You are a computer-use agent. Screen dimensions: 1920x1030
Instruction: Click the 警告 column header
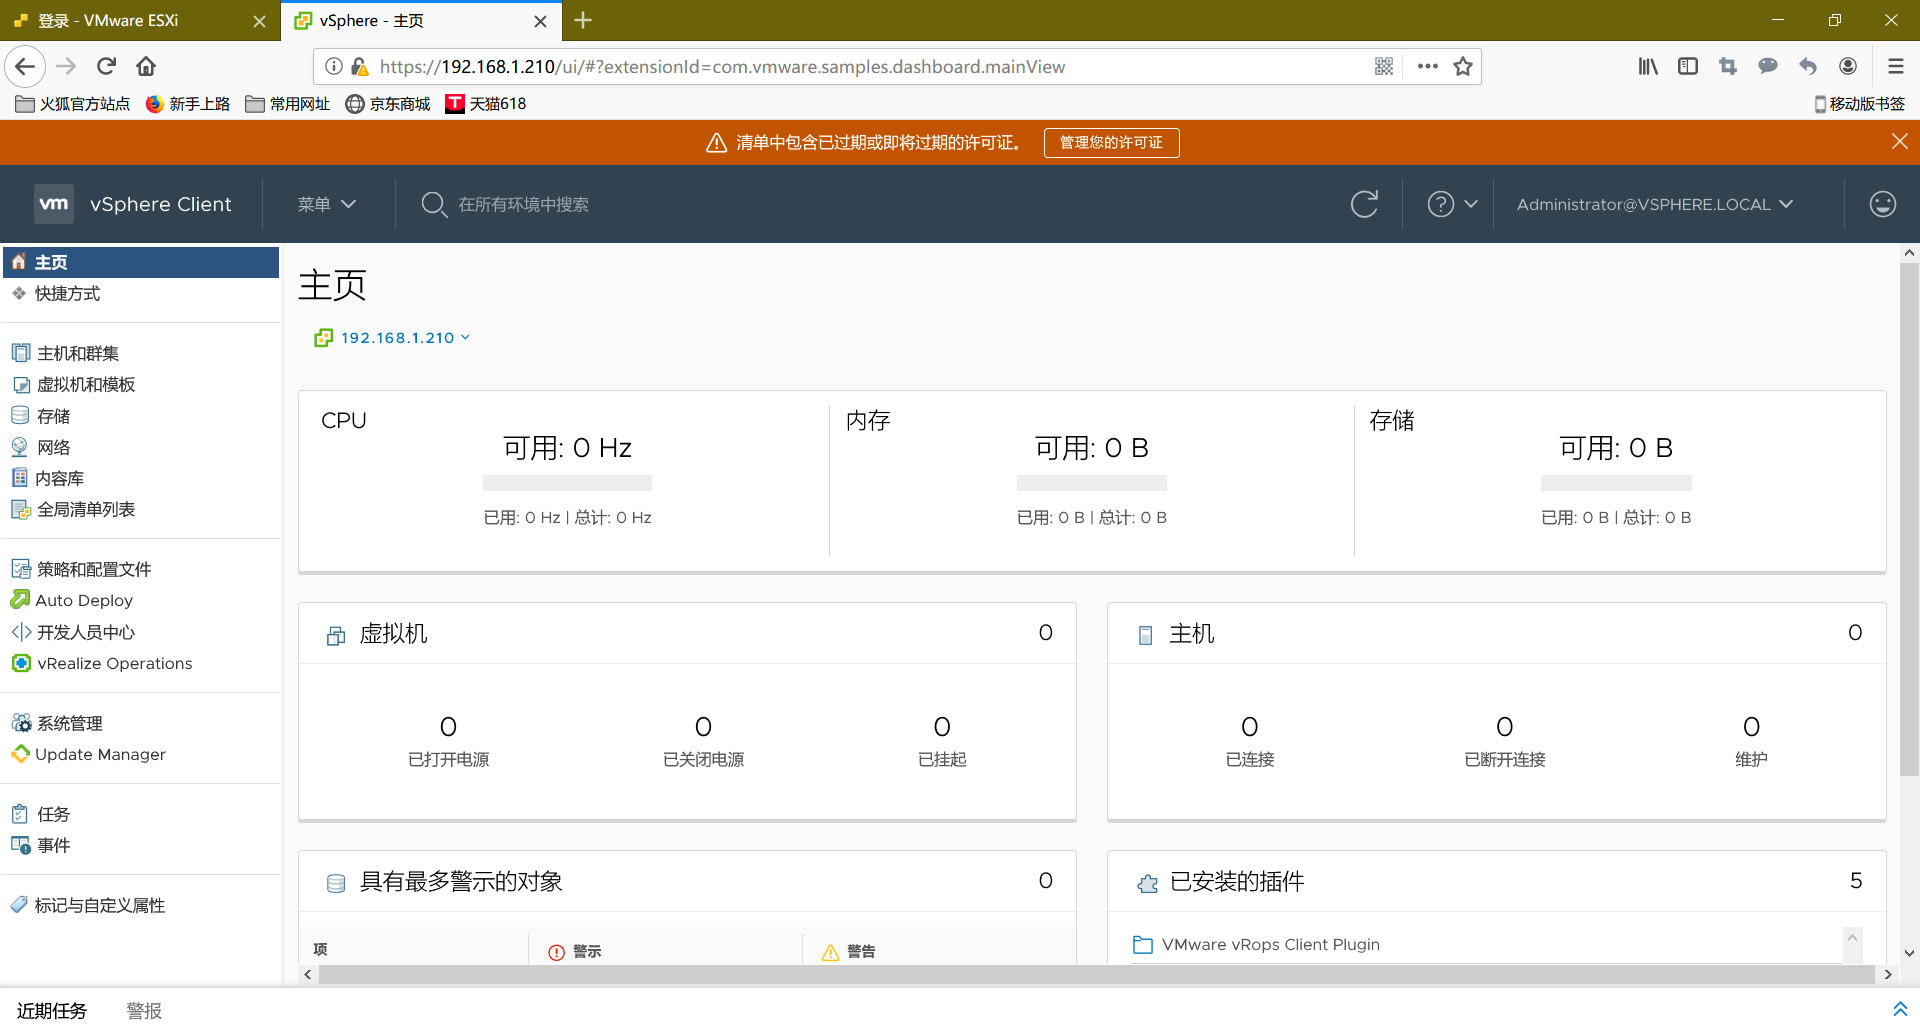(x=861, y=951)
